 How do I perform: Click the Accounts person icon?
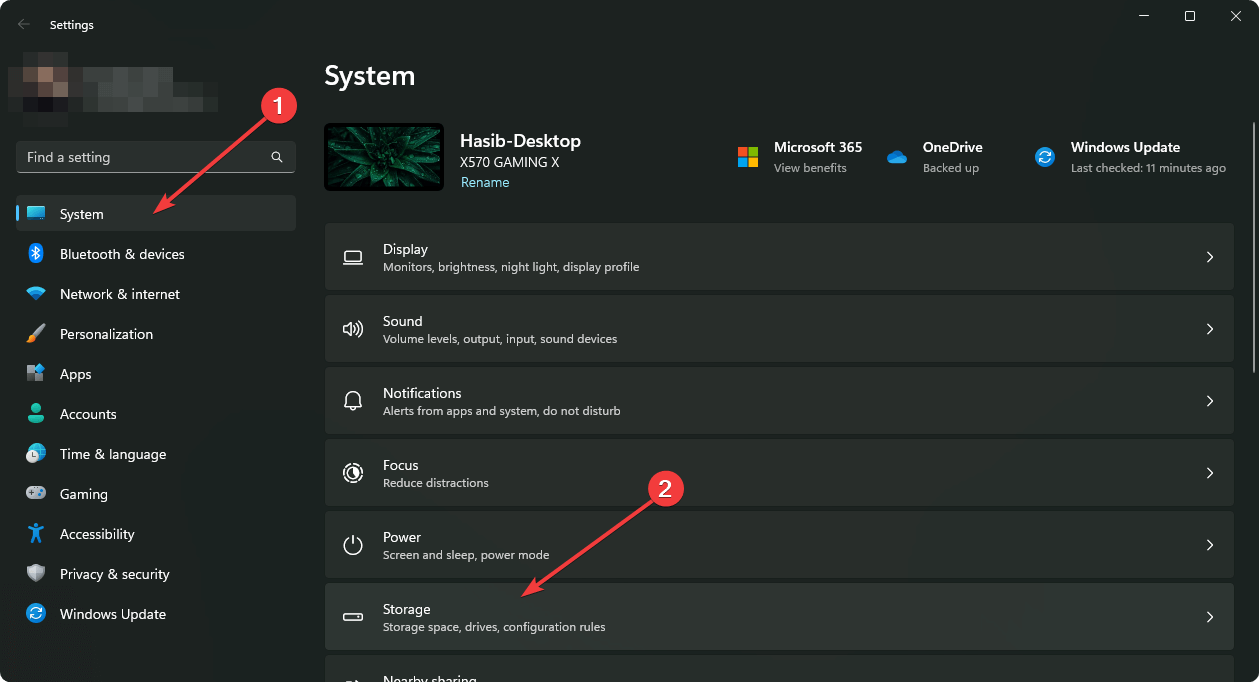[x=36, y=413]
